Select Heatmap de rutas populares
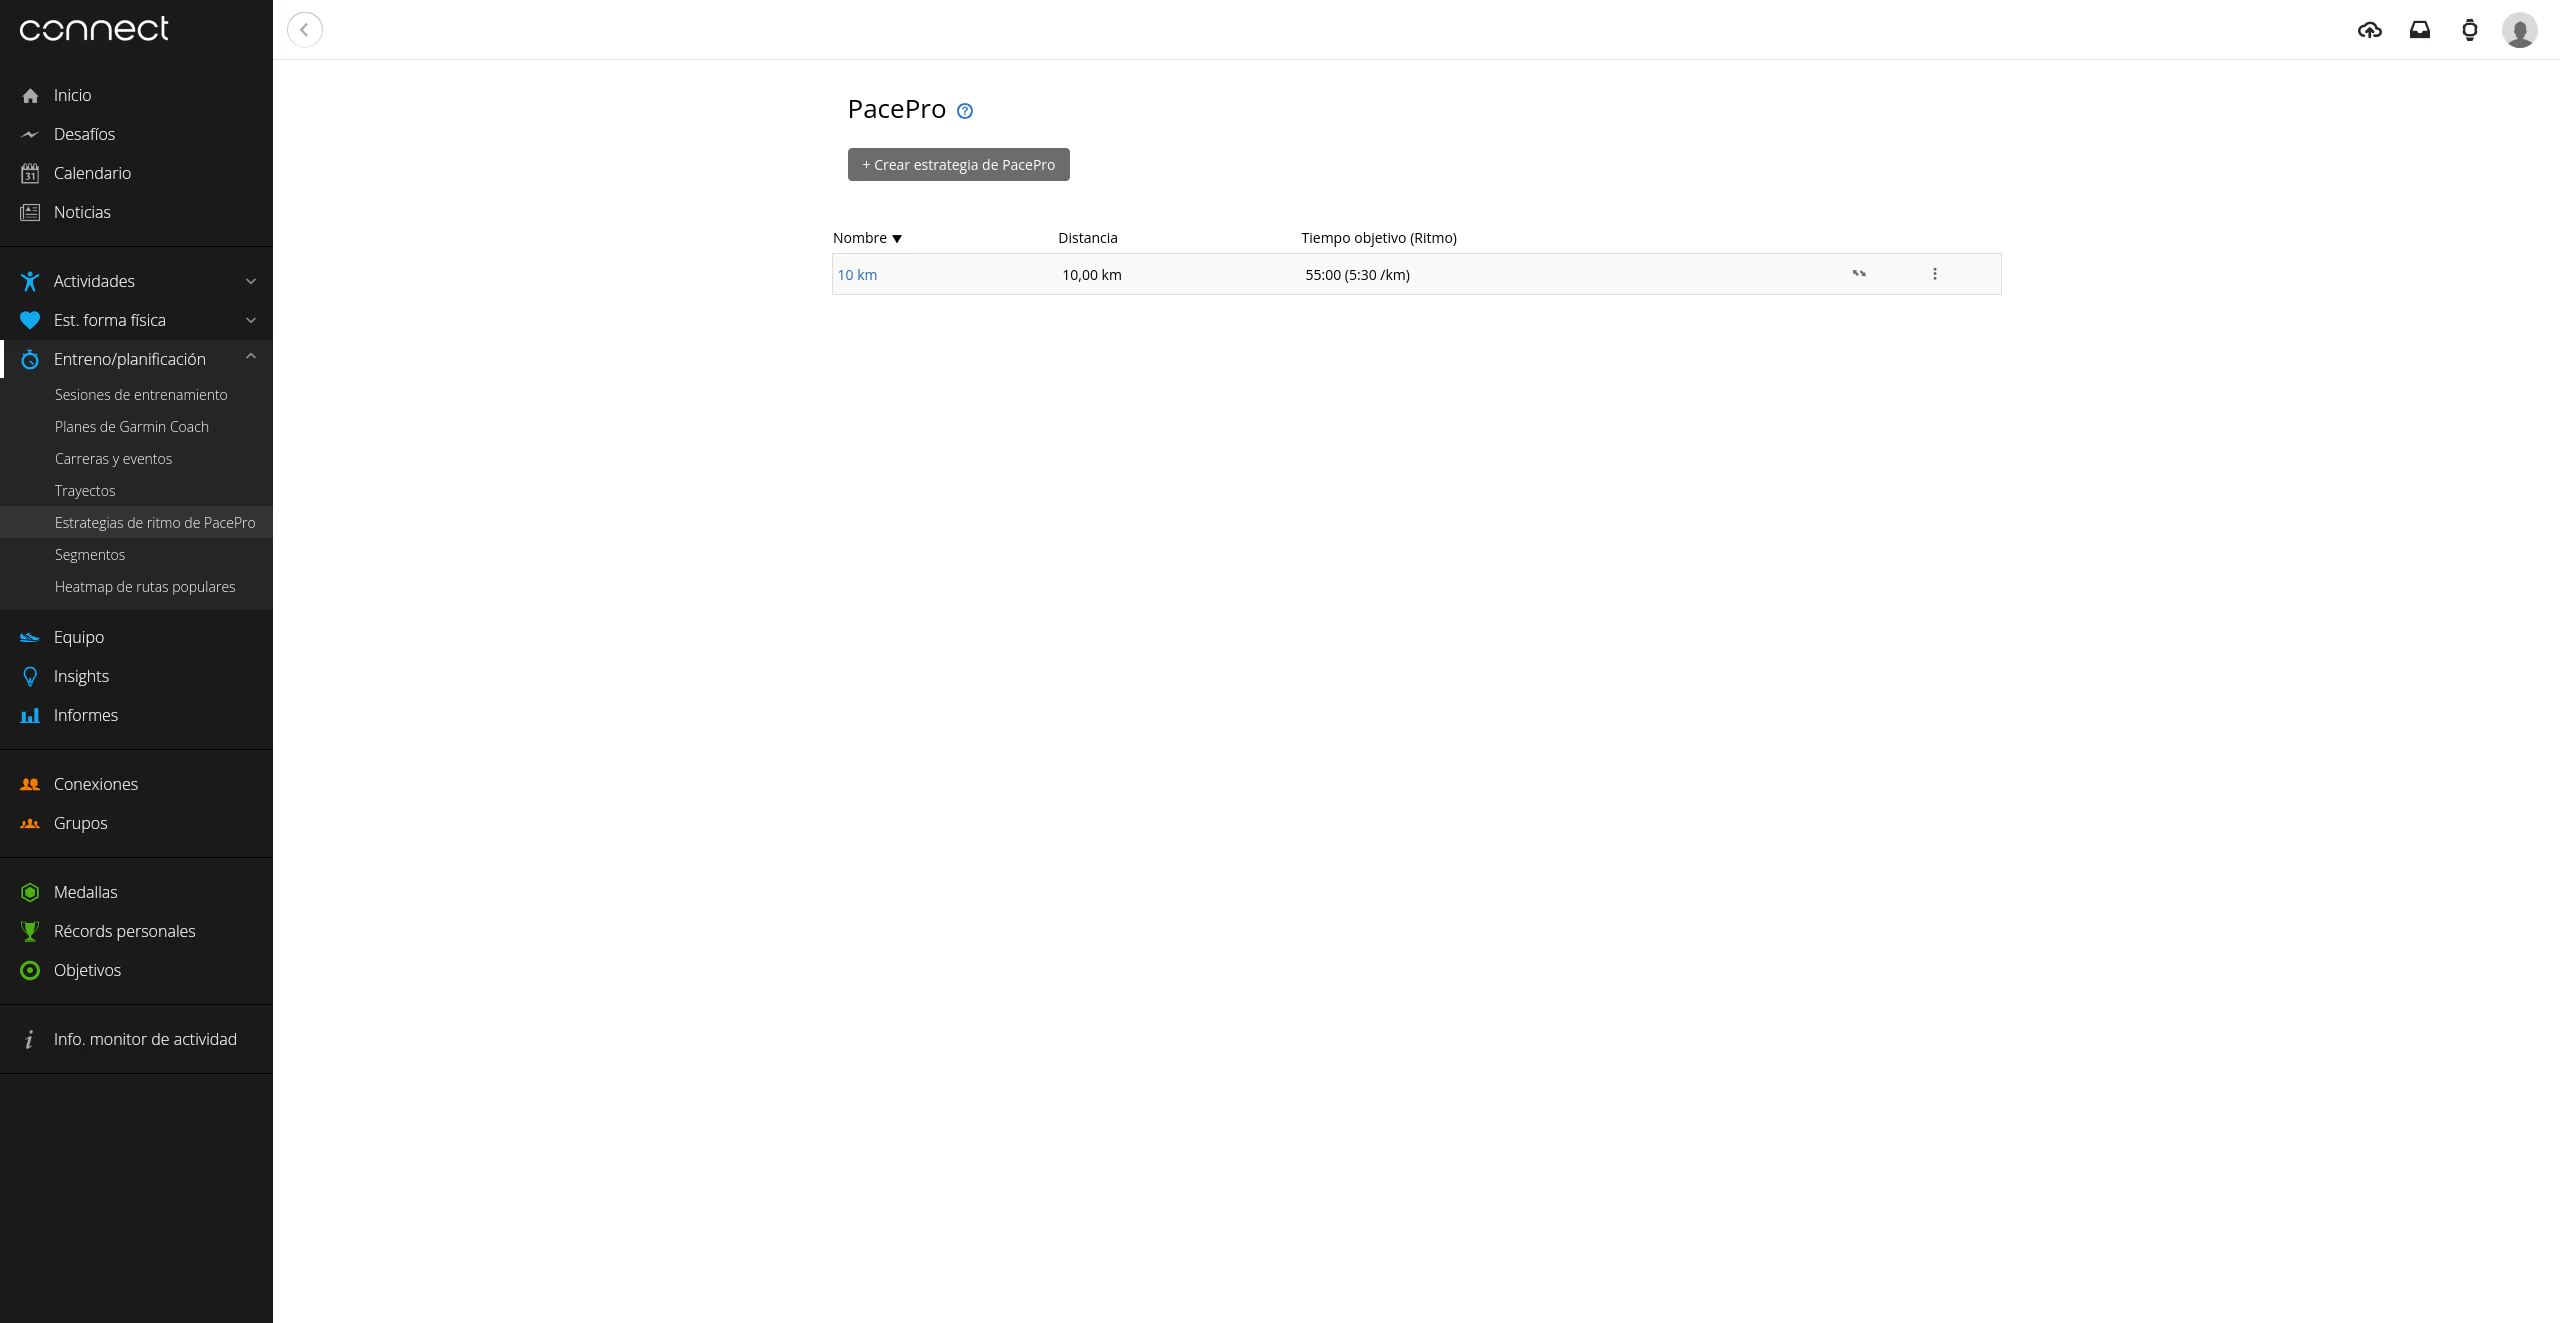This screenshot has width=2560, height=1323. point(145,587)
